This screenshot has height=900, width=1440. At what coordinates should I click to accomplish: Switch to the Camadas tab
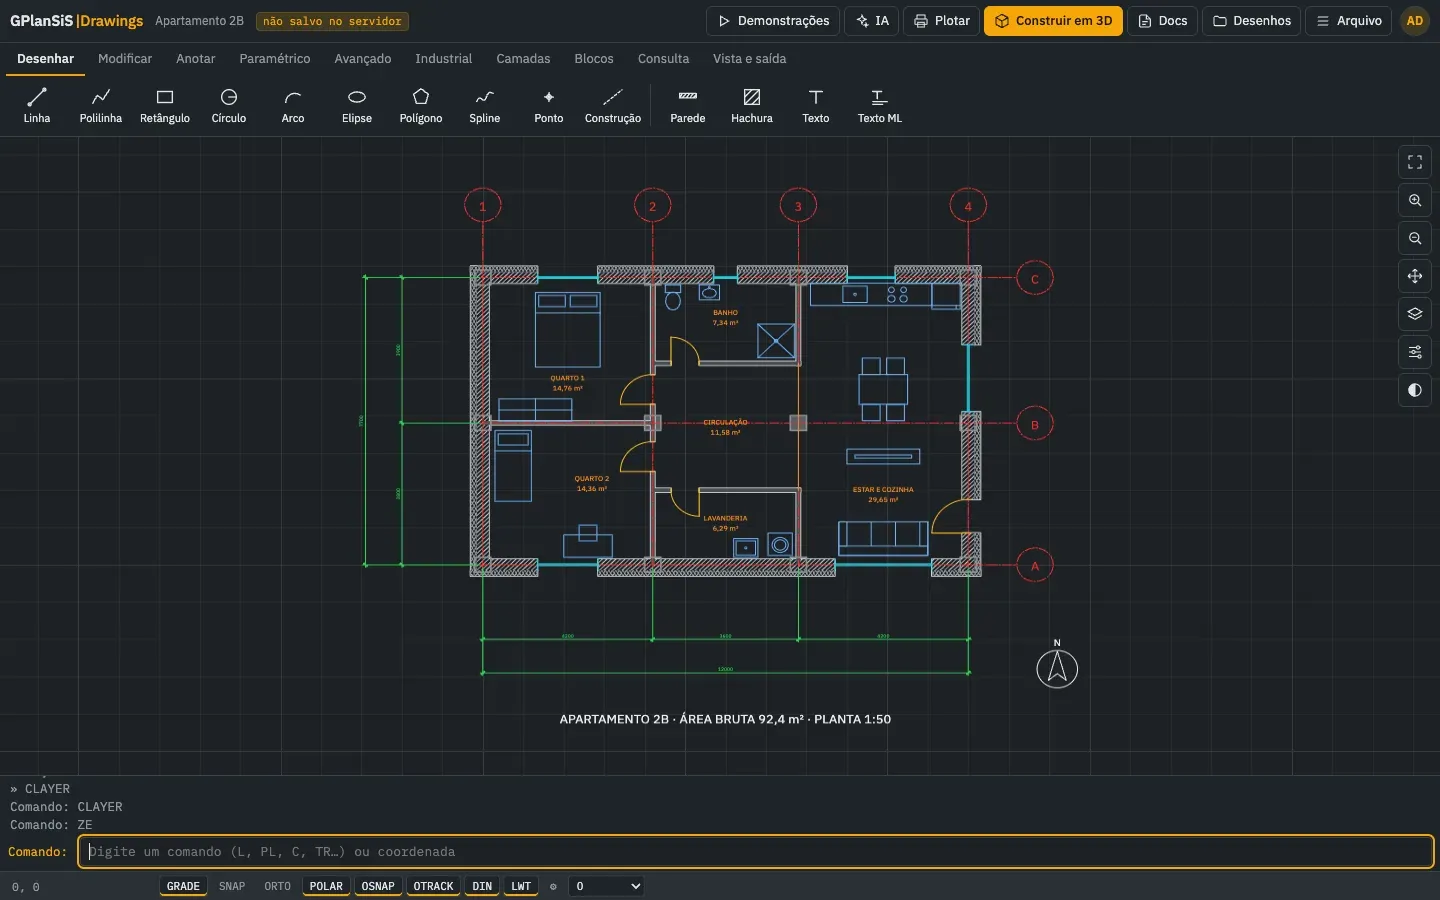point(523,59)
